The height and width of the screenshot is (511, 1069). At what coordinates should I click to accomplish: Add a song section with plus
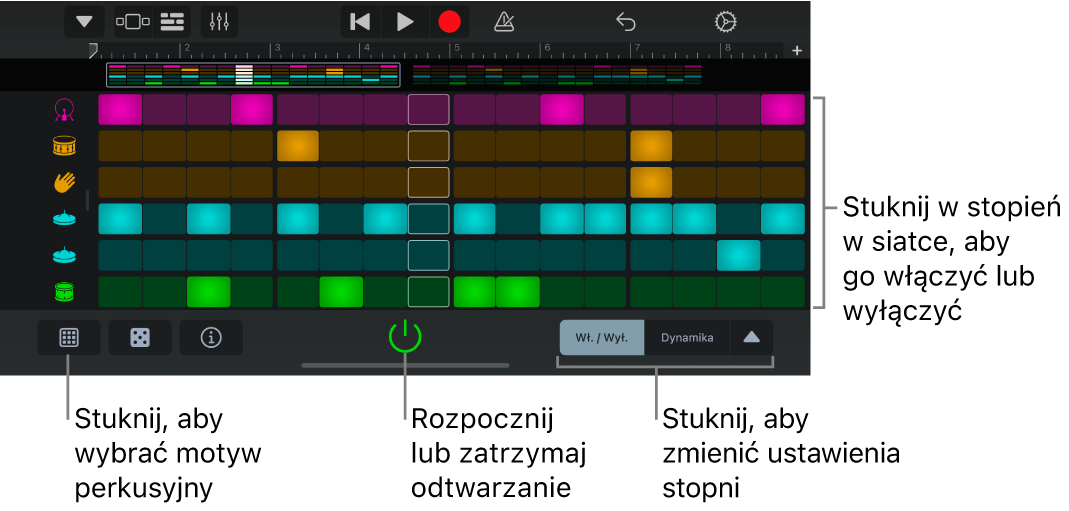797,50
